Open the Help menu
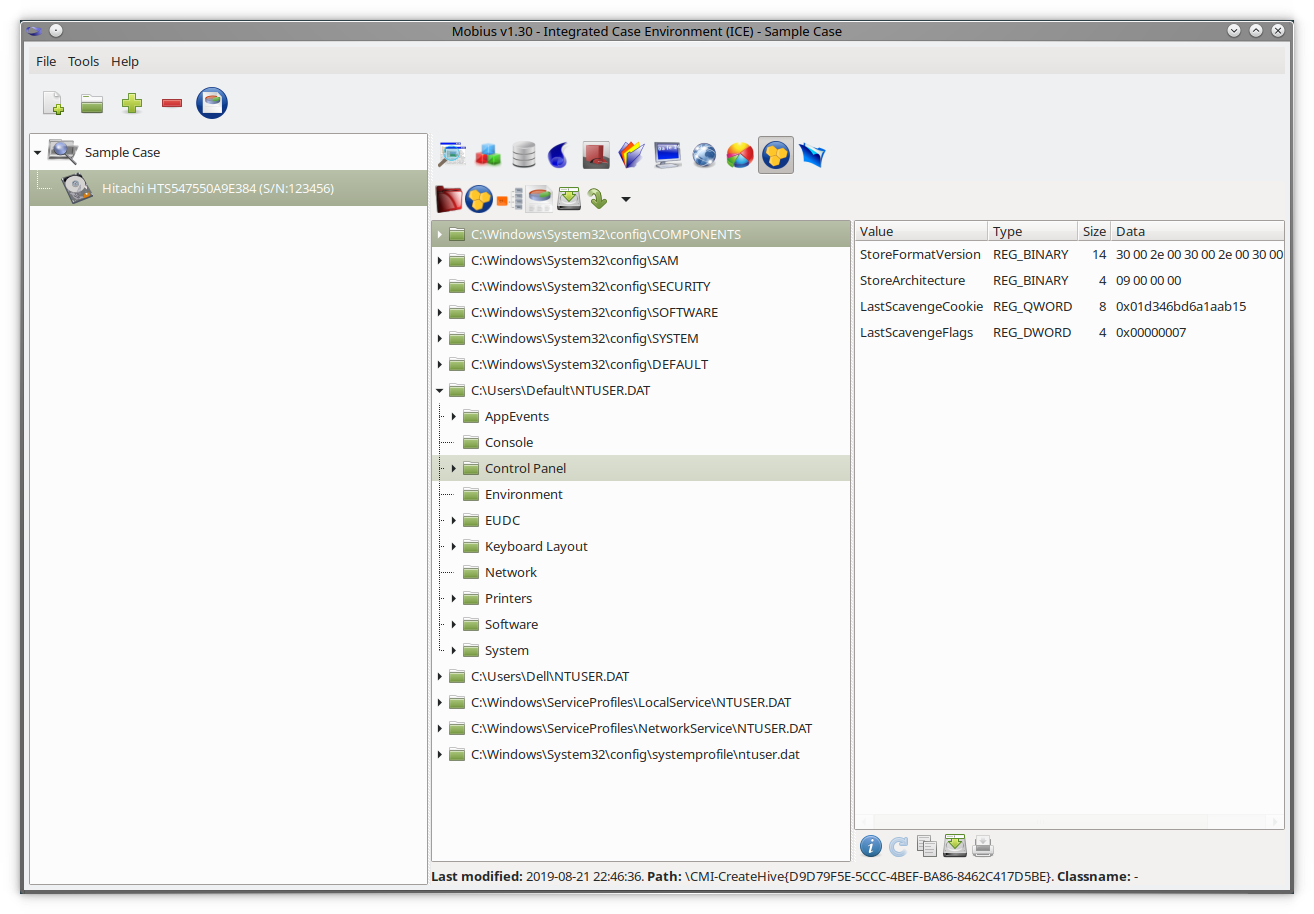The width and height of the screenshot is (1314, 914). pos(125,61)
